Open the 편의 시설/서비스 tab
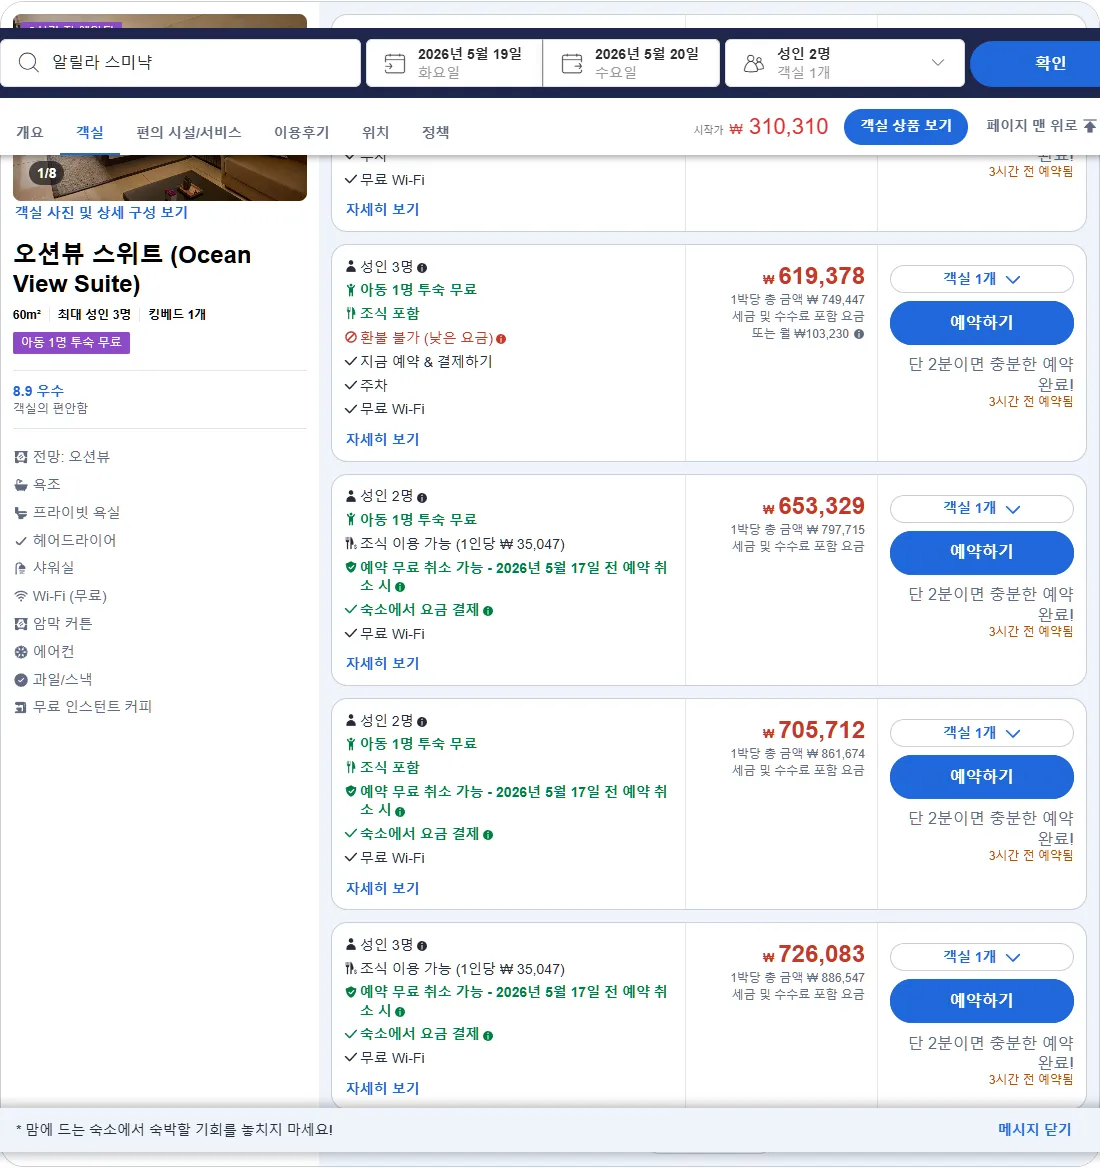The width and height of the screenshot is (1100, 1168). 188,133
